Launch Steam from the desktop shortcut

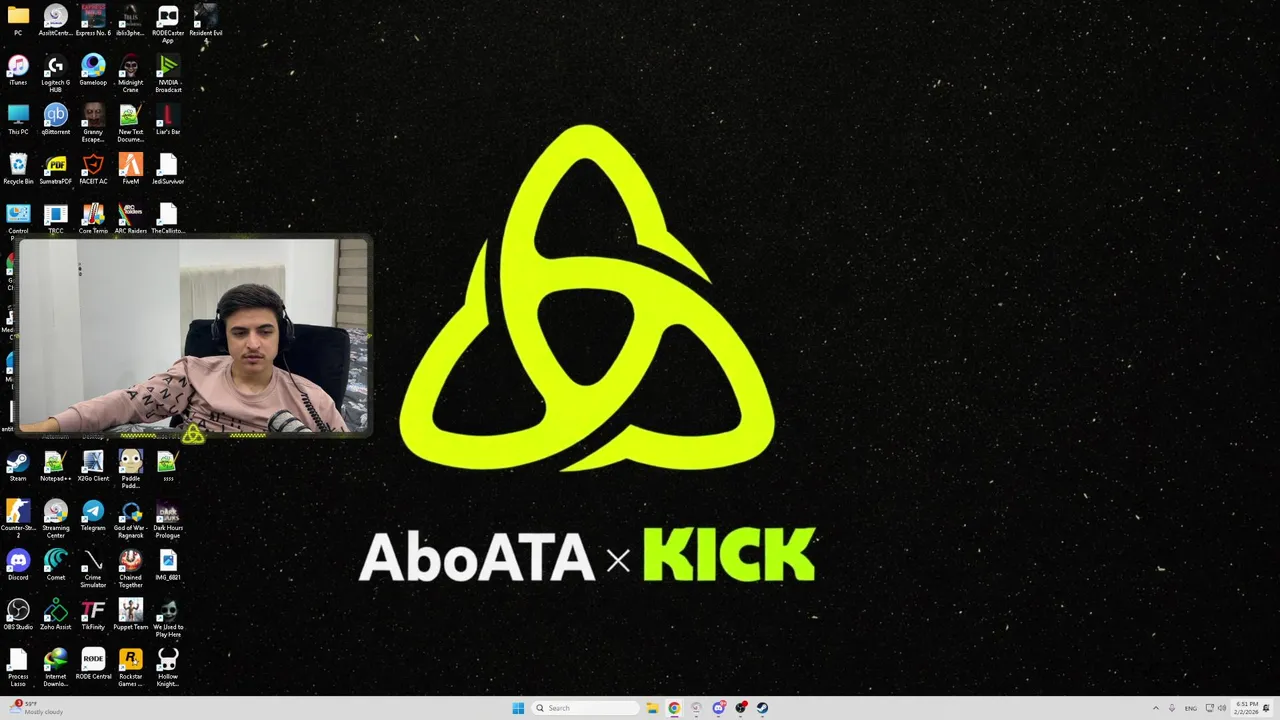pos(18,466)
